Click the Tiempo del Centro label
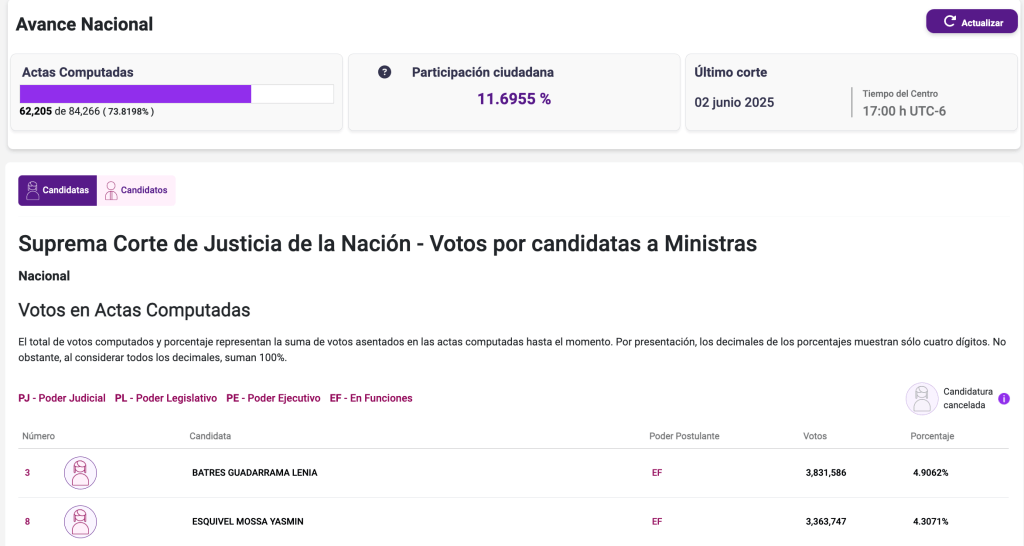 (900, 93)
